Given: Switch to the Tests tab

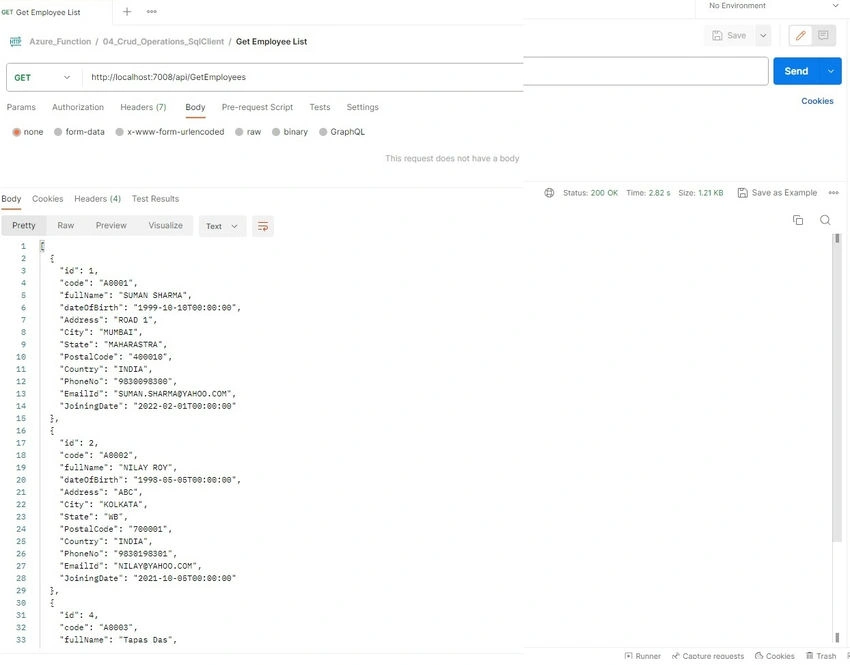Looking at the screenshot, I should pyautogui.click(x=320, y=107).
